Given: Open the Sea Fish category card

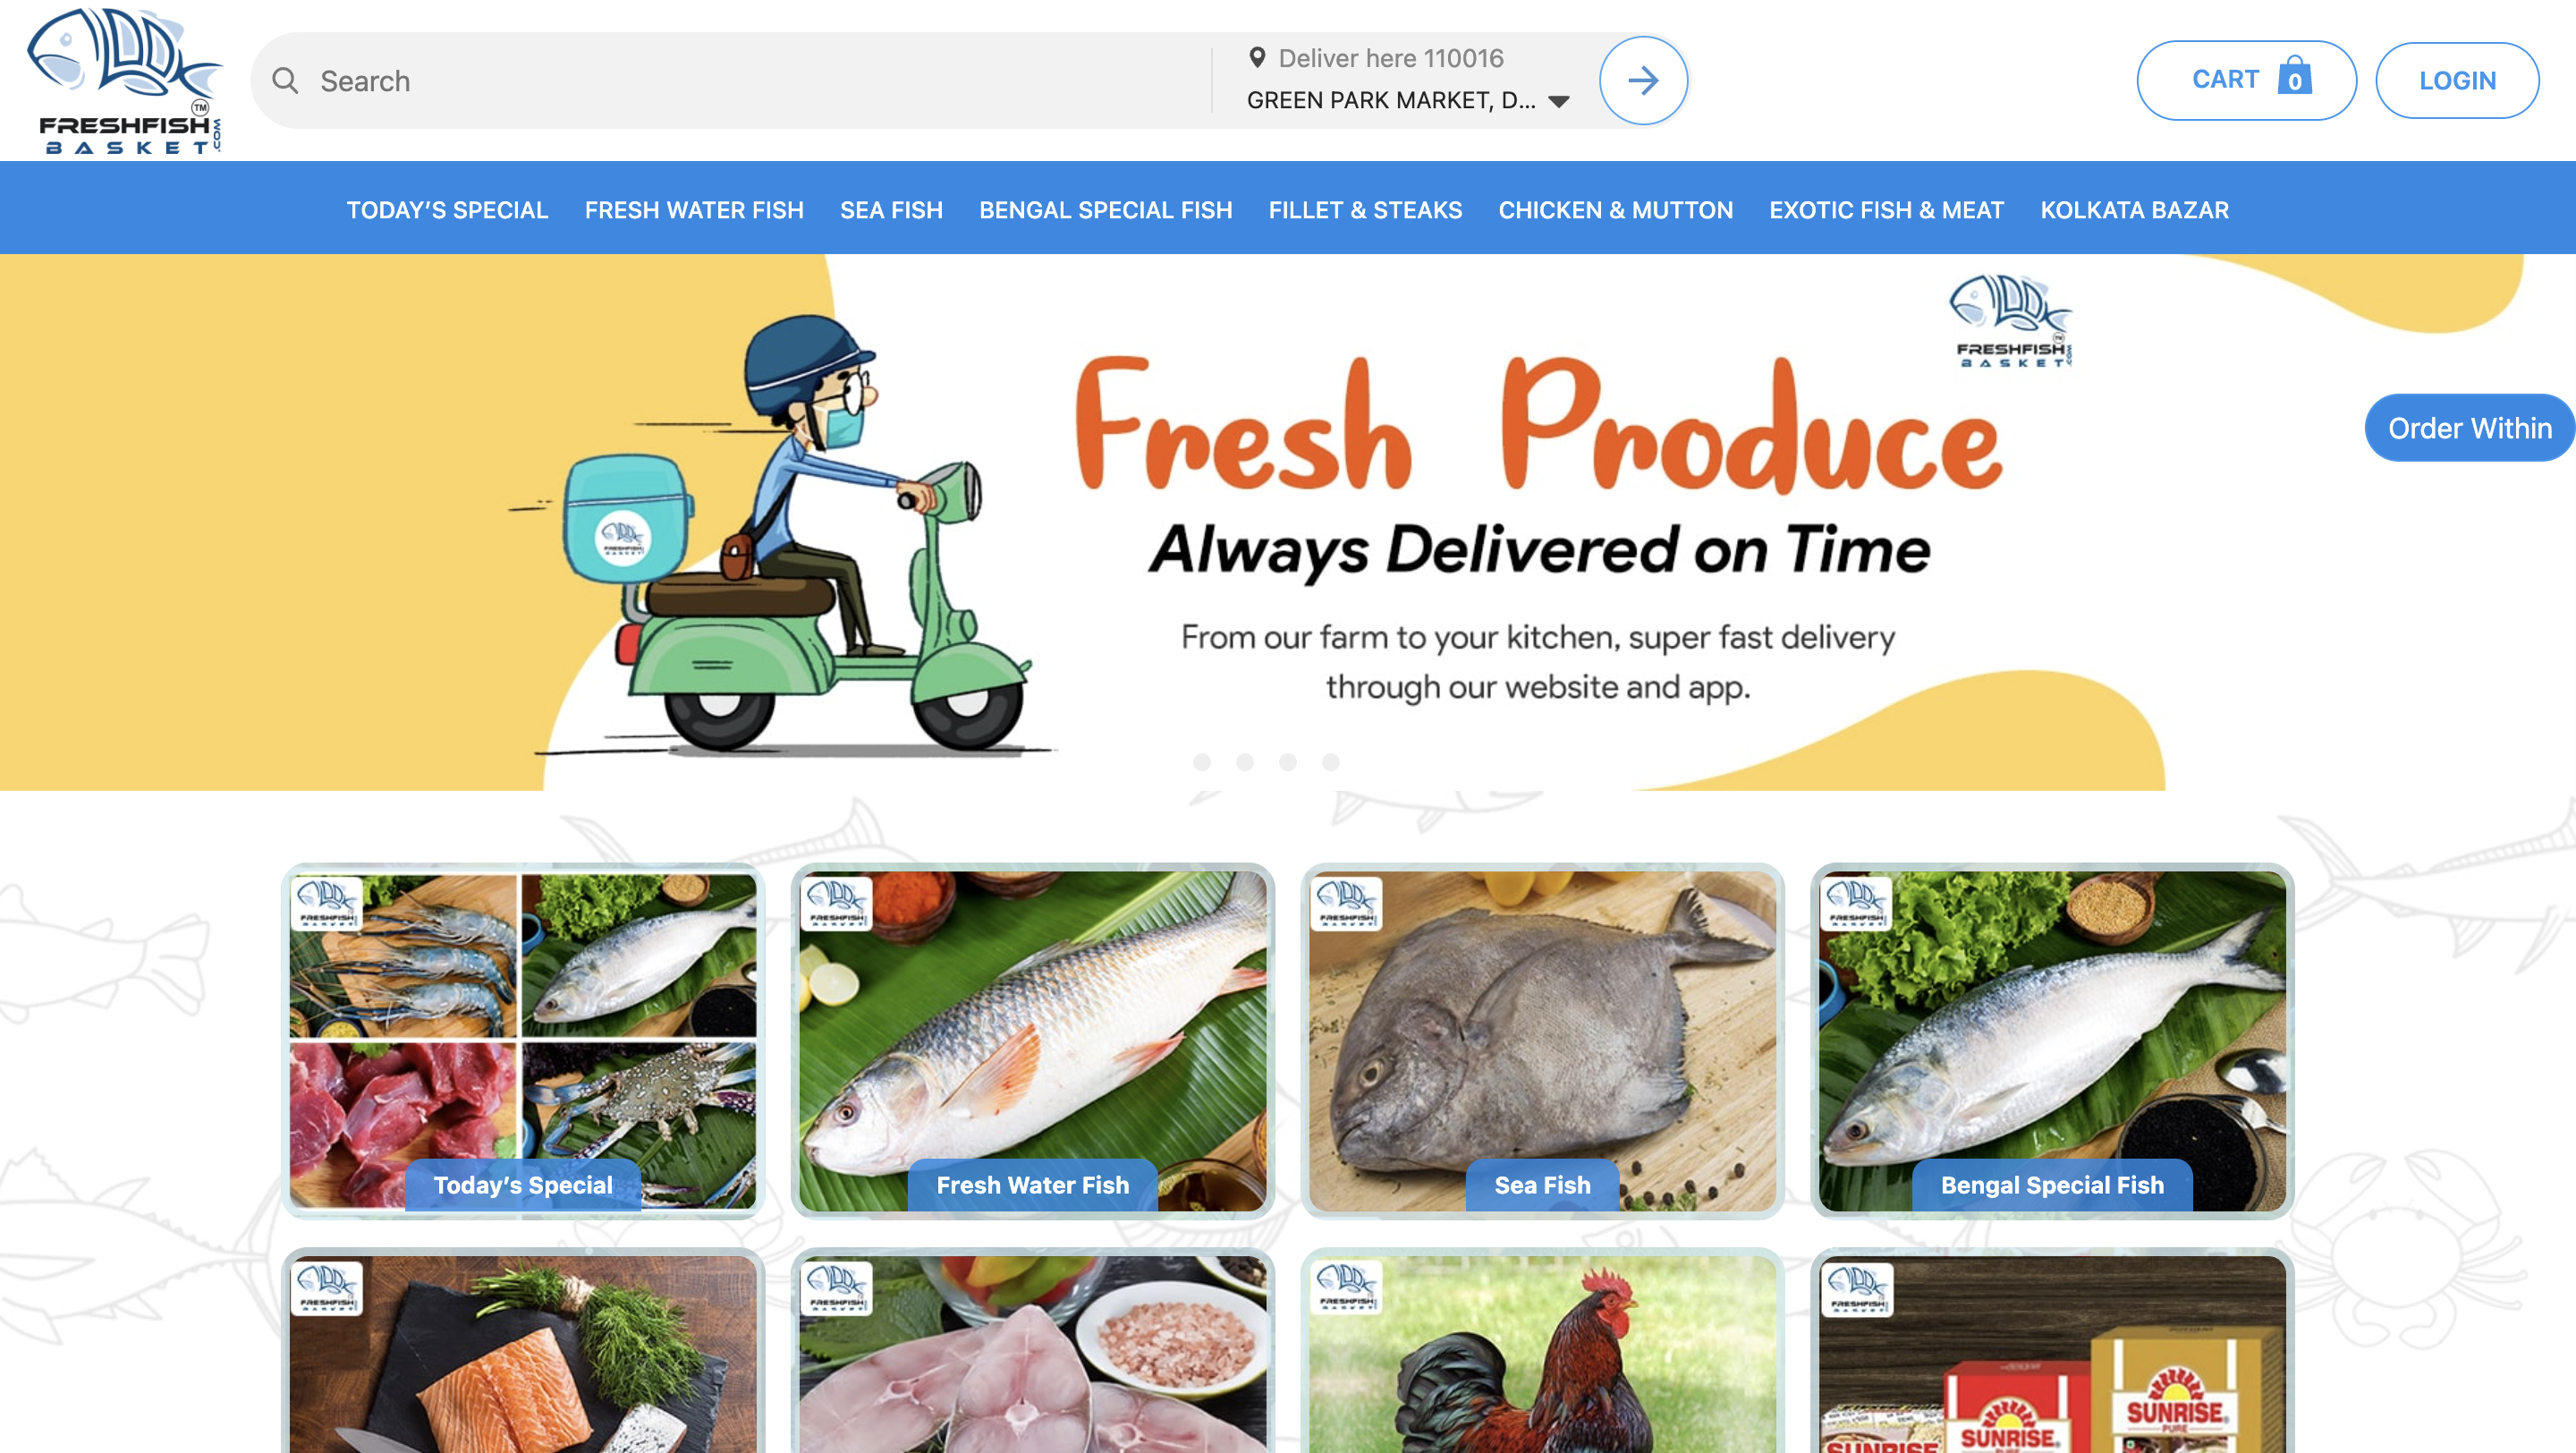Looking at the screenshot, I should tap(1542, 1041).
